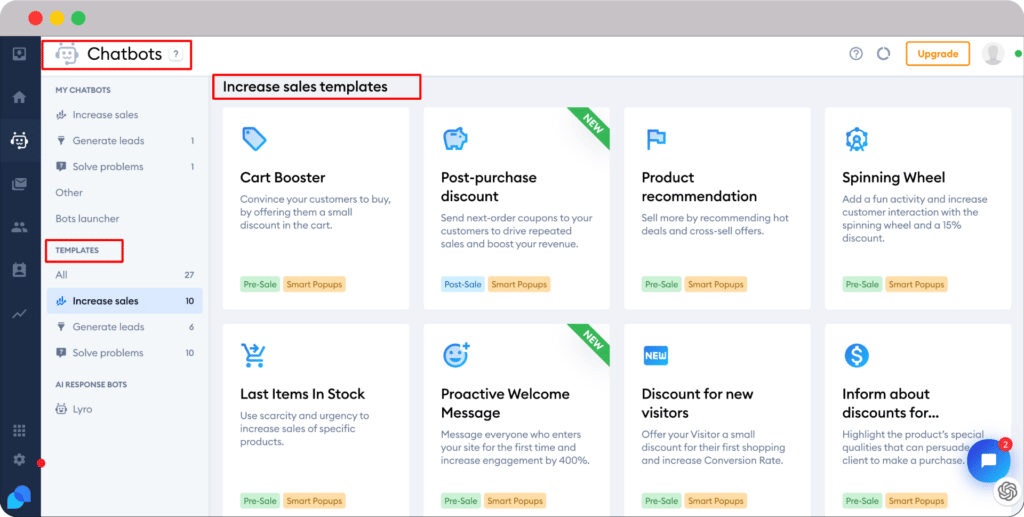The width and height of the screenshot is (1024, 517).
Task: Go to the home icon in sidebar
Action: (x=19, y=97)
